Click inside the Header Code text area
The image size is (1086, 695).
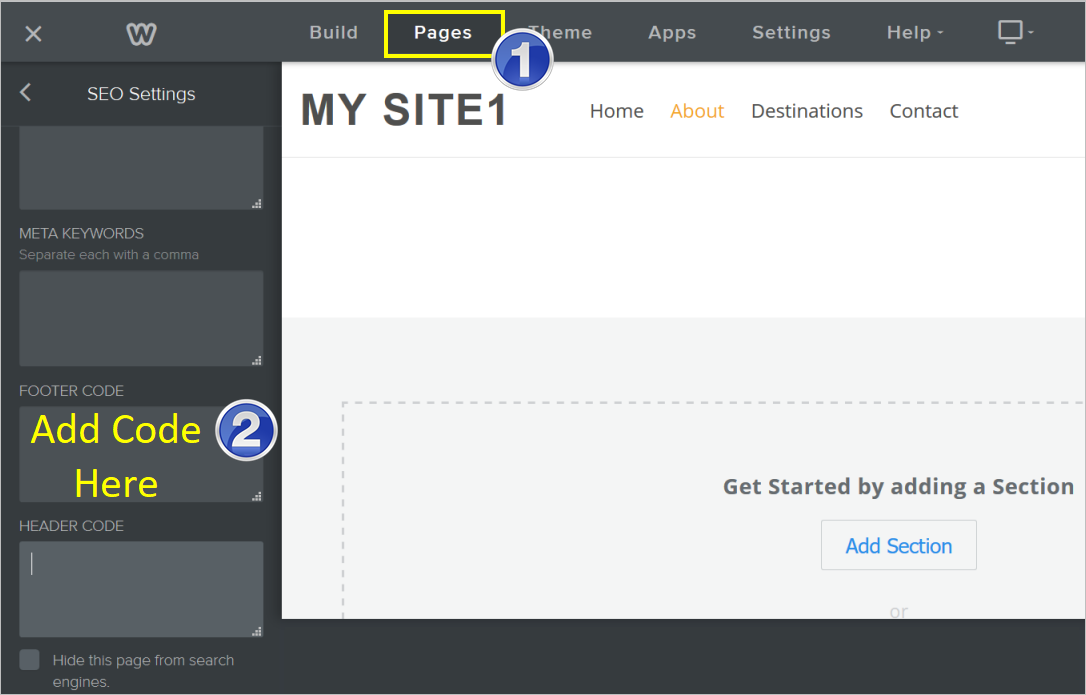pos(141,589)
